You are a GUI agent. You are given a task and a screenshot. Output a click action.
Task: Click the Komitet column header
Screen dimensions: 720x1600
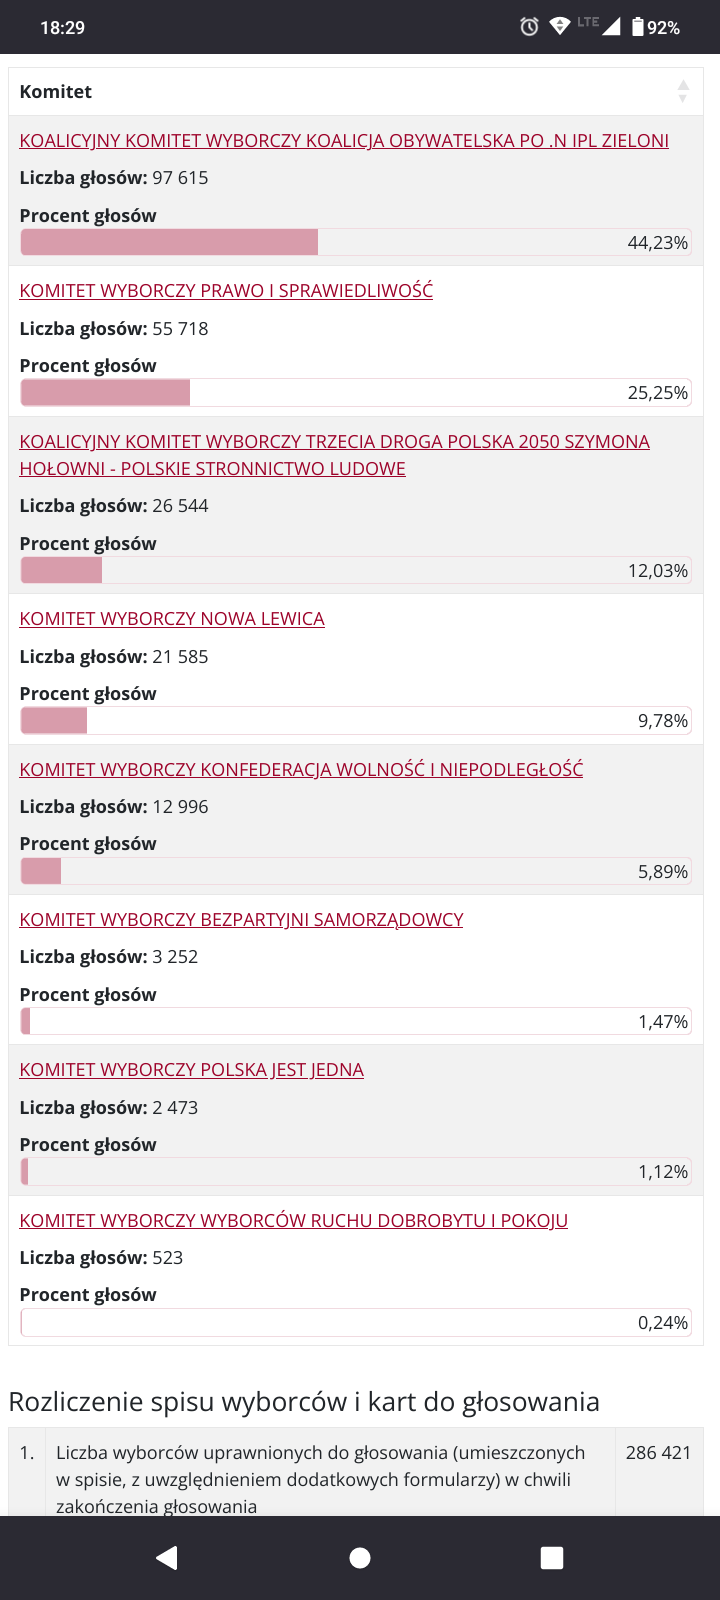pyautogui.click(x=56, y=92)
